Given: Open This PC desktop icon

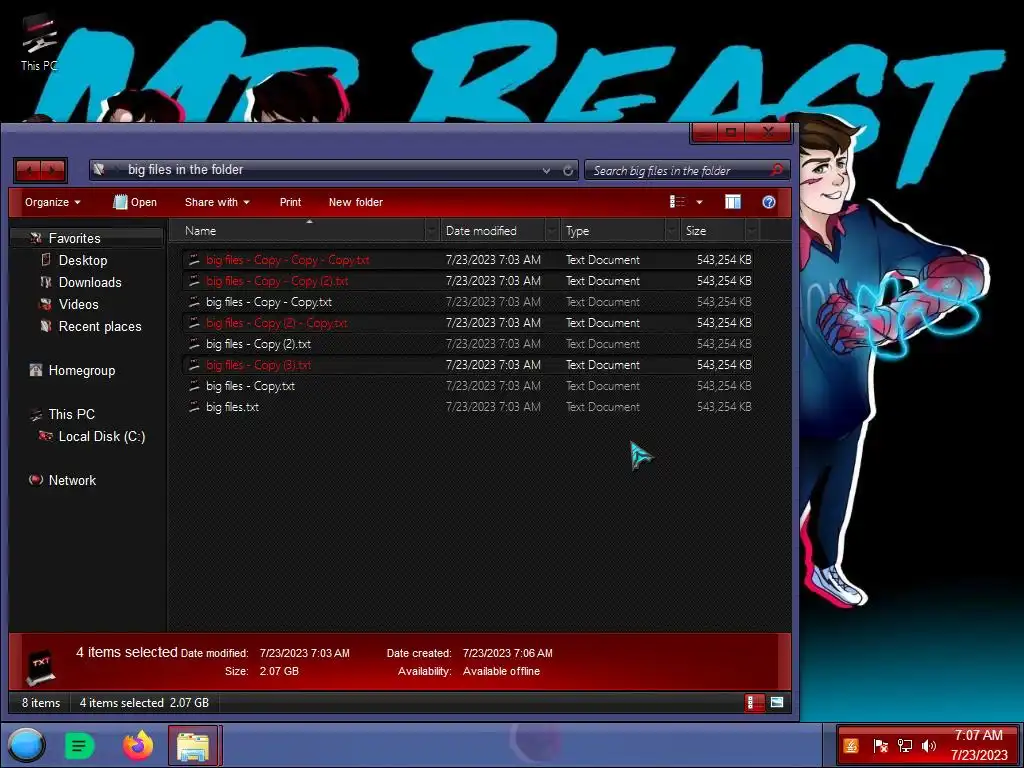Looking at the screenshot, I should (39, 42).
